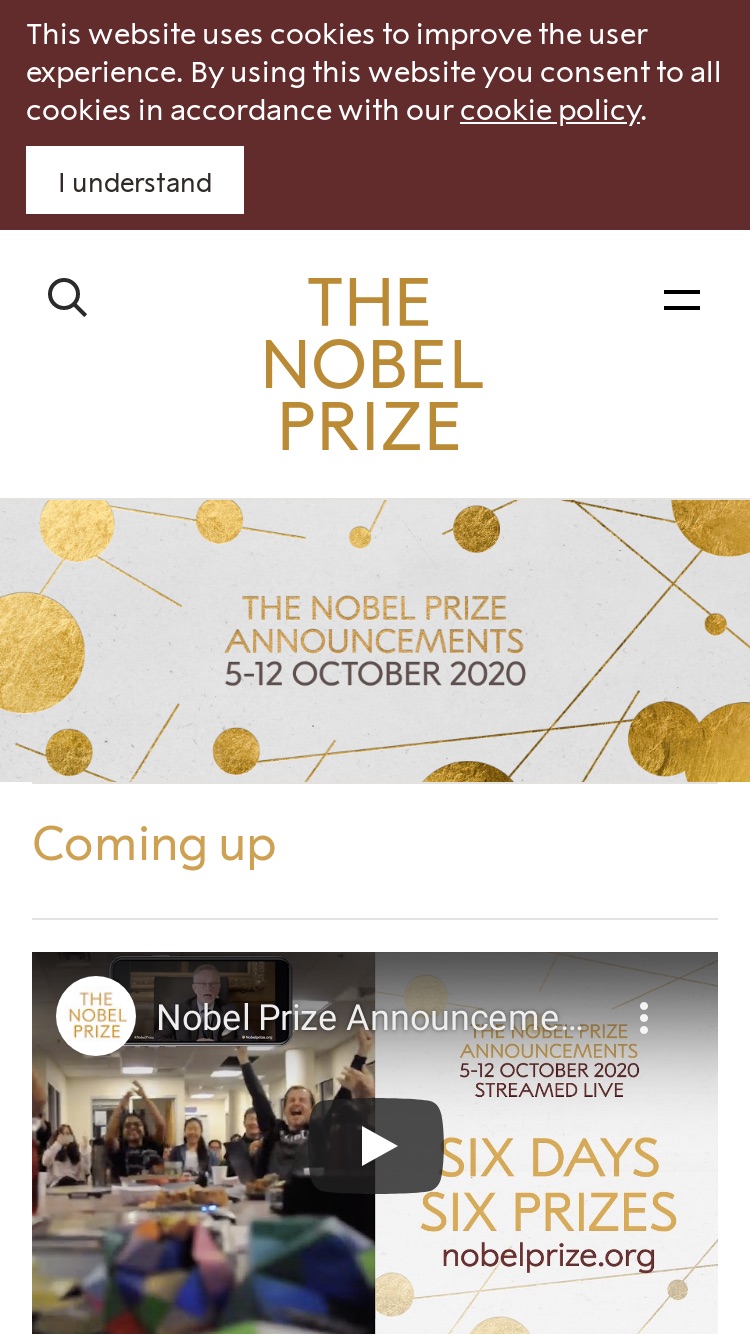Screen dimensions: 750x1334
Task: Follow the cookie policy link
Action: 550,109
